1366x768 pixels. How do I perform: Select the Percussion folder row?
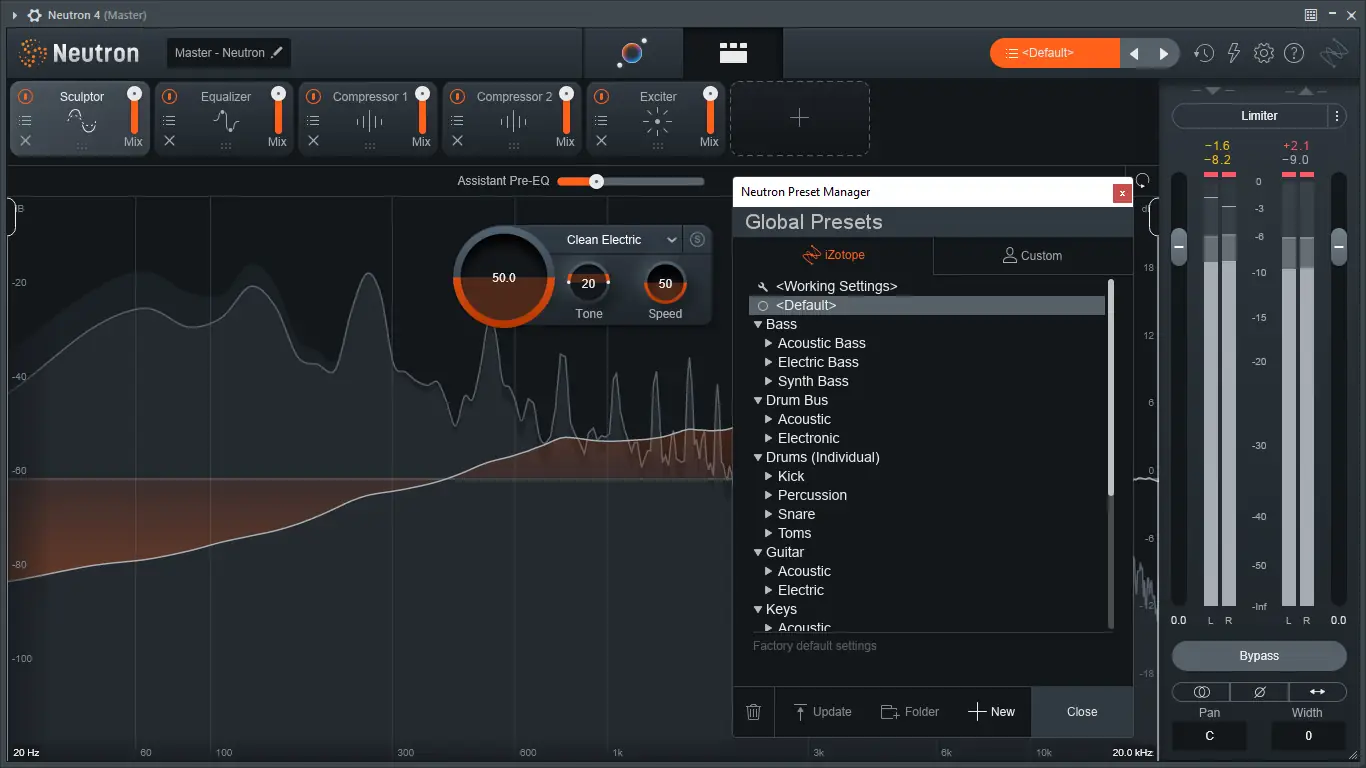927,495
